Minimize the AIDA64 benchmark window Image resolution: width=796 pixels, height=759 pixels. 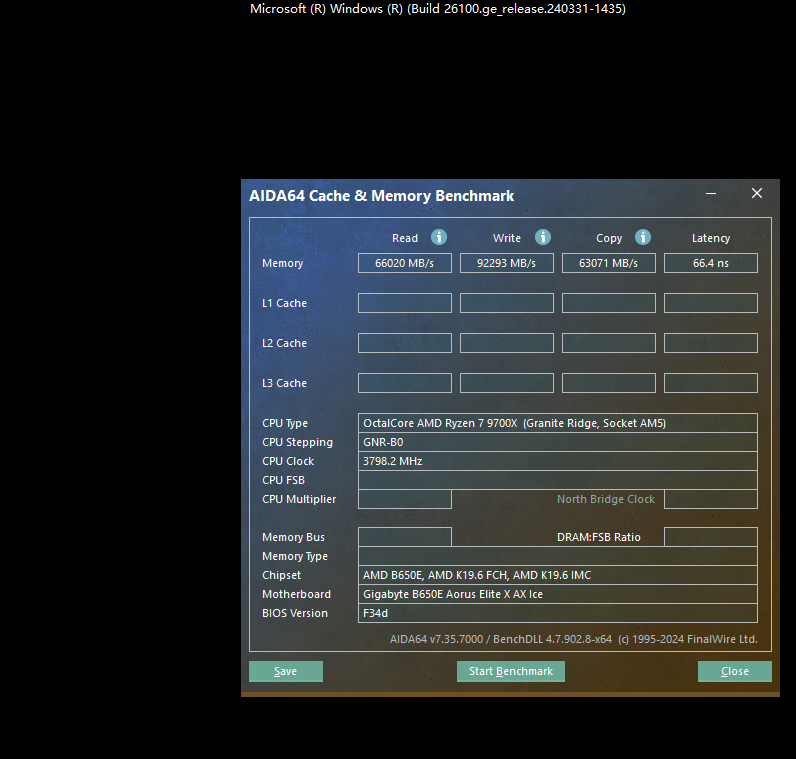coord(711,194)
